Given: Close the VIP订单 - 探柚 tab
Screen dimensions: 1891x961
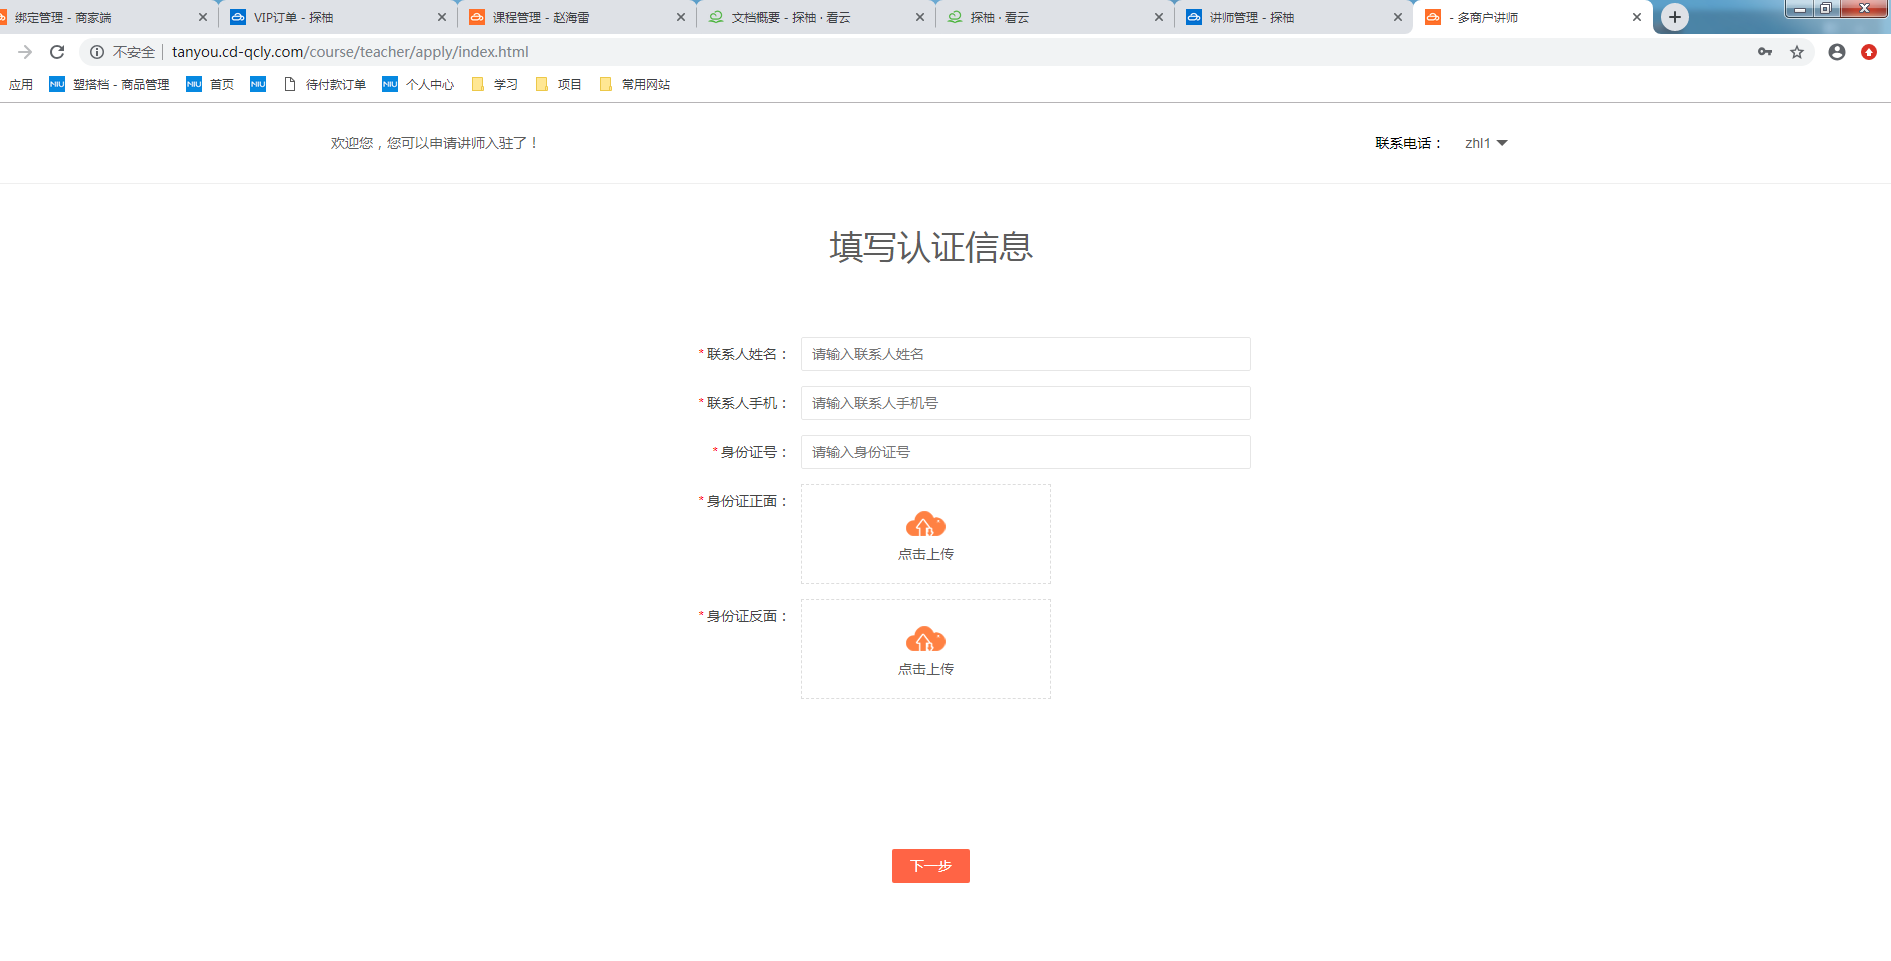Looking at the screenshot, I should tap(442, 17).
